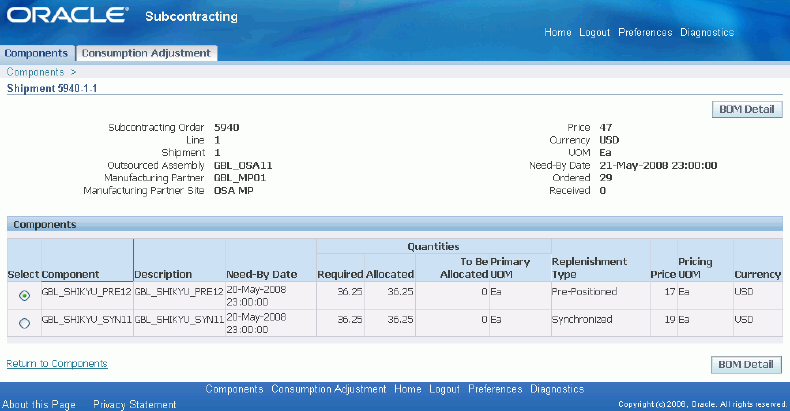Image resolution: width=790 pixels, height=411 pixels.
Task: Click Logout in the header
Action: pos(595,32)
